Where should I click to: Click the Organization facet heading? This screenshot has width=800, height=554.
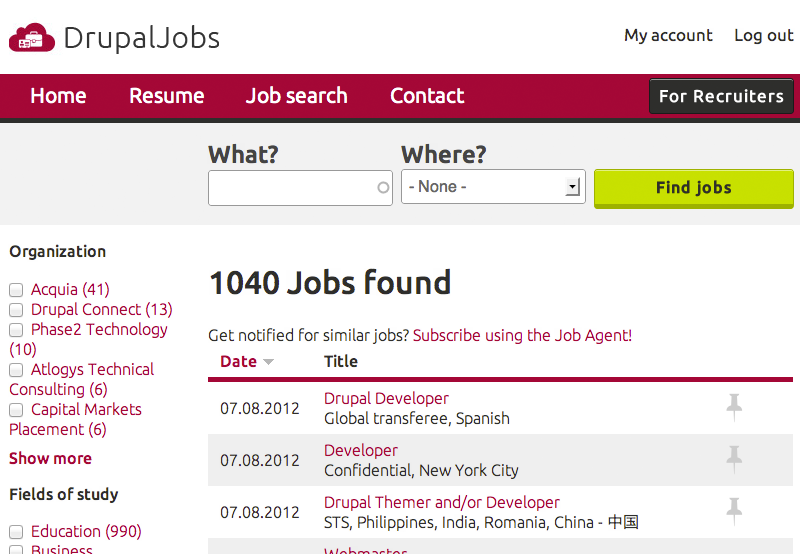point(58,251)
